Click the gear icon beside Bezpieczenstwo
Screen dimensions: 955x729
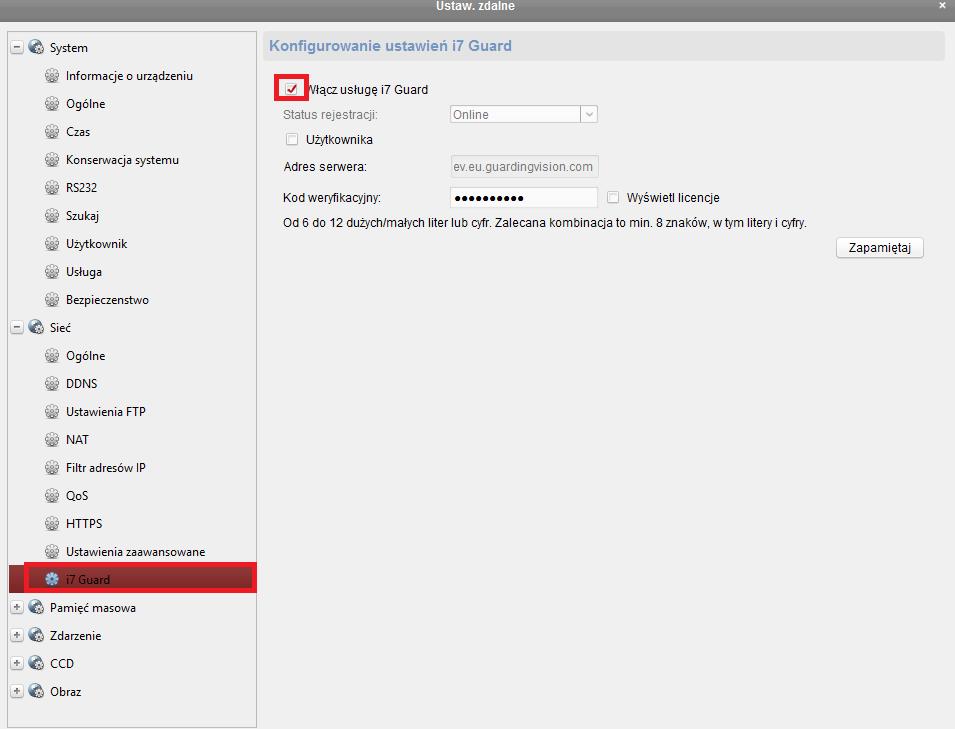[x=52, y=300]
